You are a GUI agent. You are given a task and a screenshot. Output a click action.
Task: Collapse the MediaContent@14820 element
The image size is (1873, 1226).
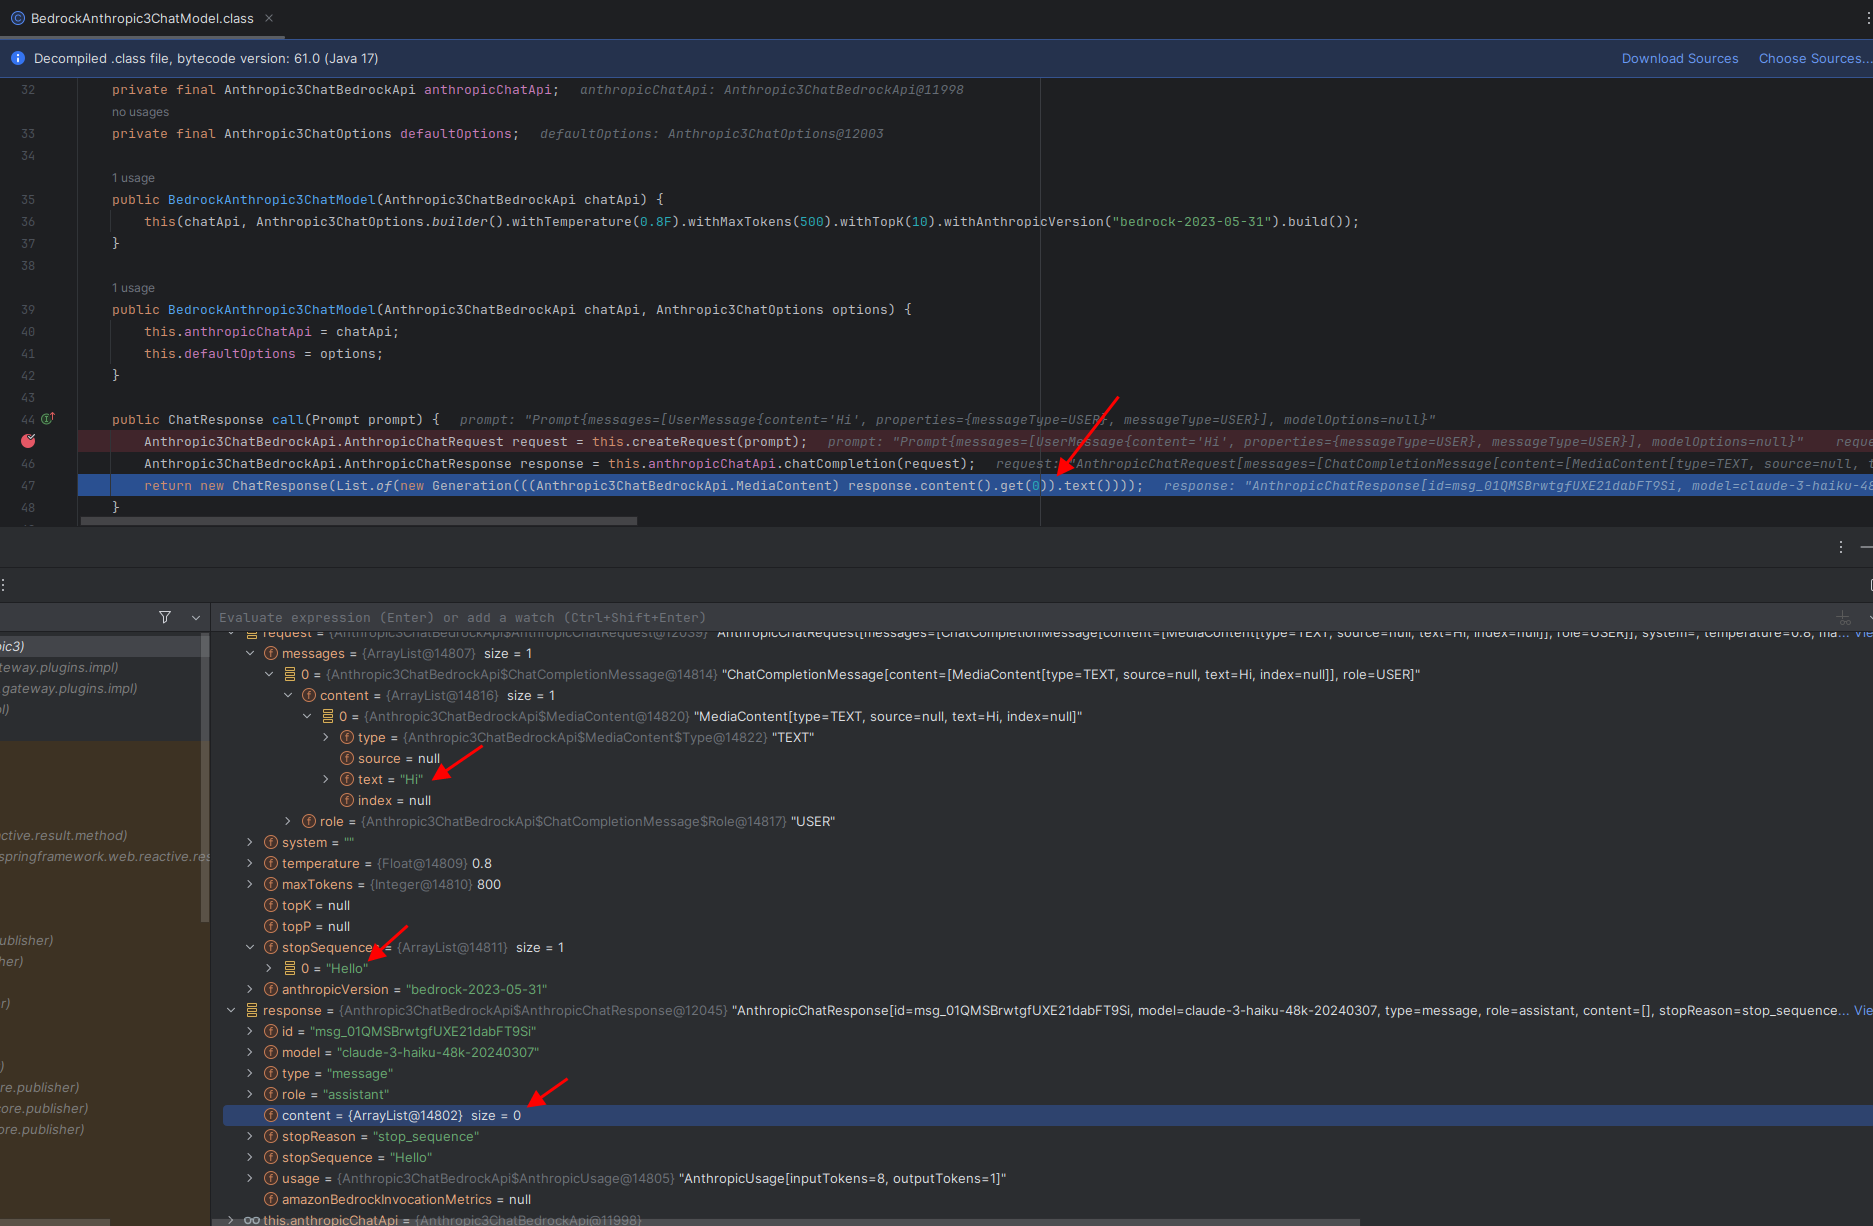coord(307,716)
